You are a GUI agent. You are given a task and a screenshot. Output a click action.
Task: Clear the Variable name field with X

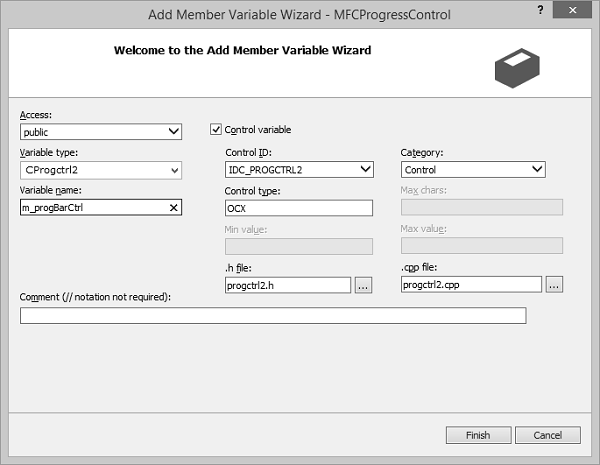pos(173,208)
